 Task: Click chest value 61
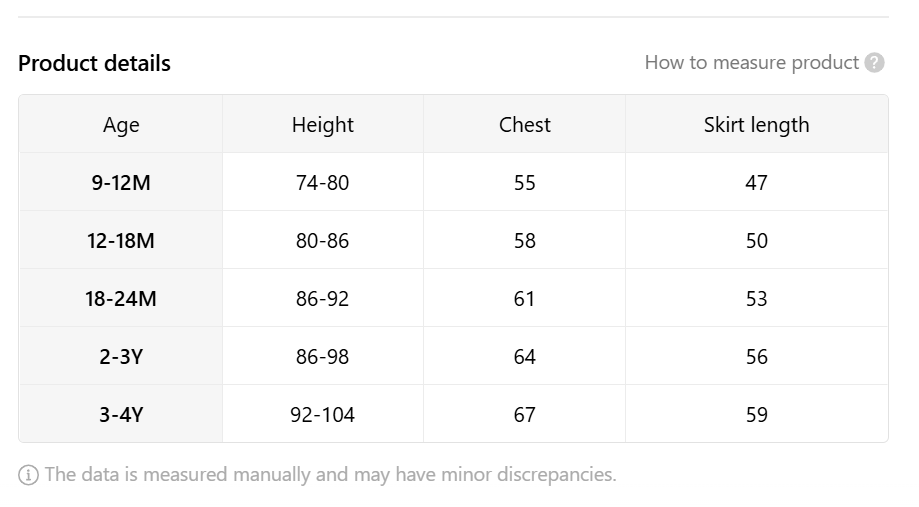coord(525,298)
